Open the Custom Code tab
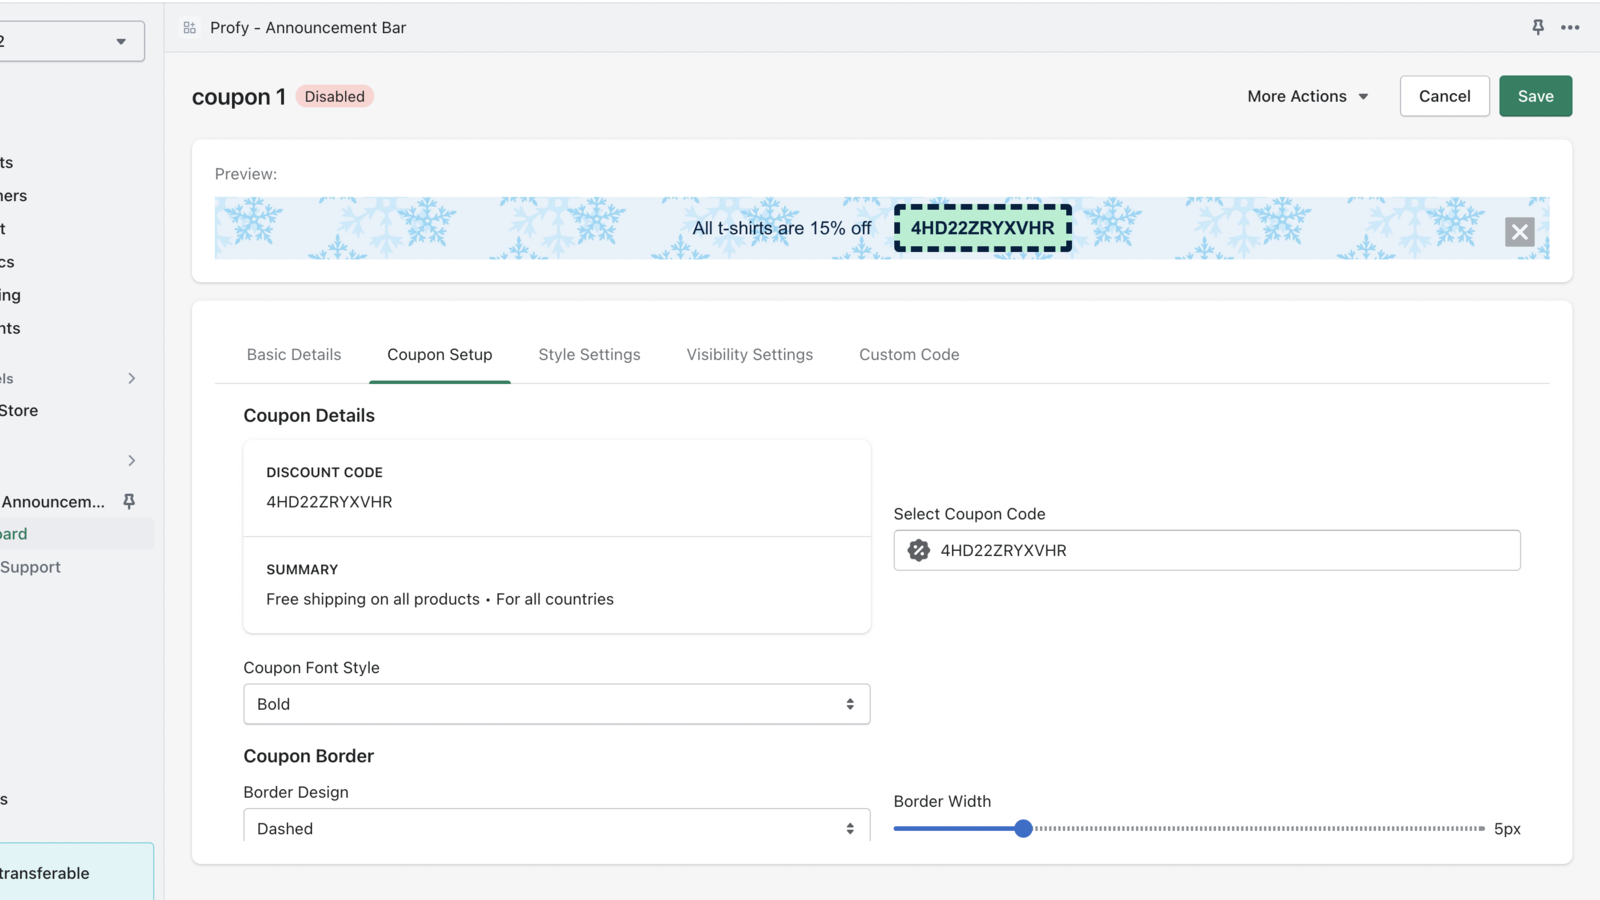This screenshot has width=1600, height=900. tap(909, 354)
